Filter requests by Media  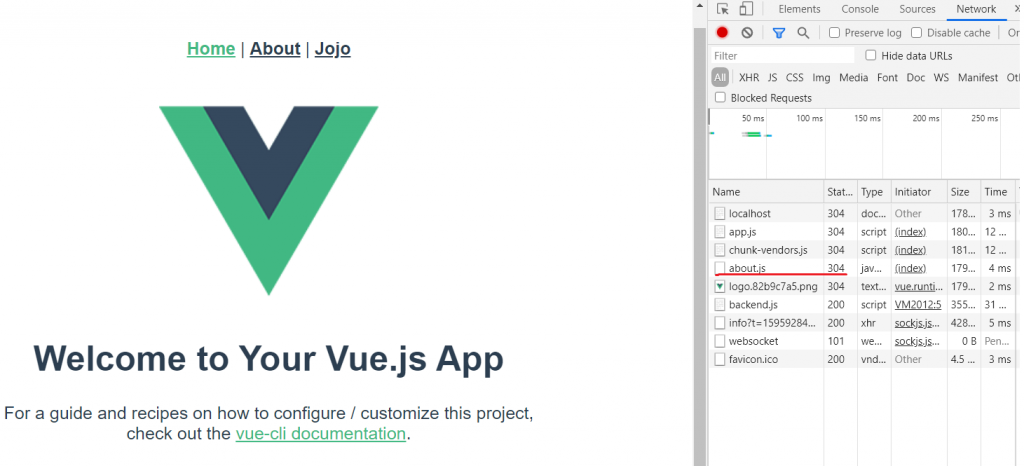(x=854, y=78)
